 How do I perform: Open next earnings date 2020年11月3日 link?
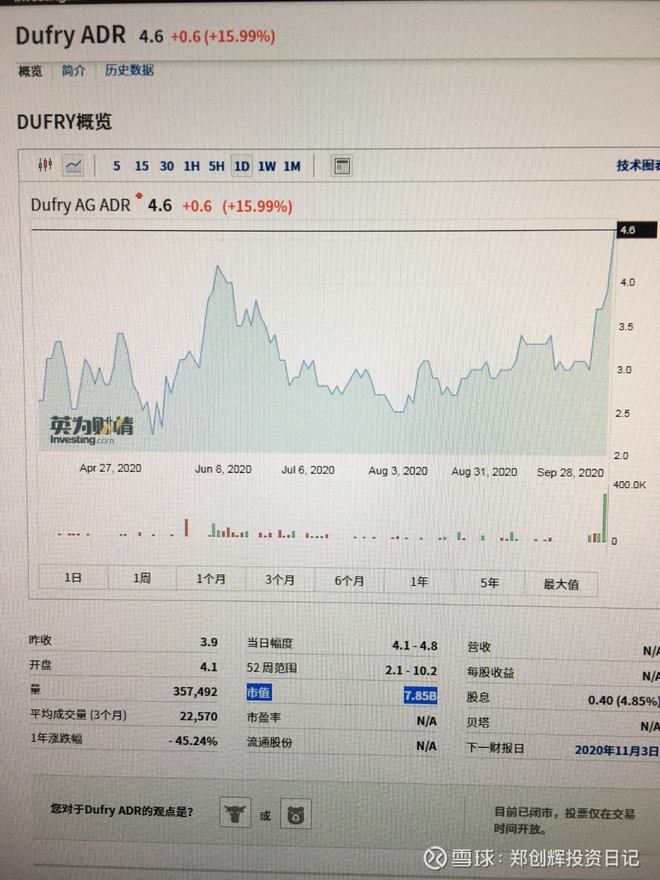(x=616, y=750)
